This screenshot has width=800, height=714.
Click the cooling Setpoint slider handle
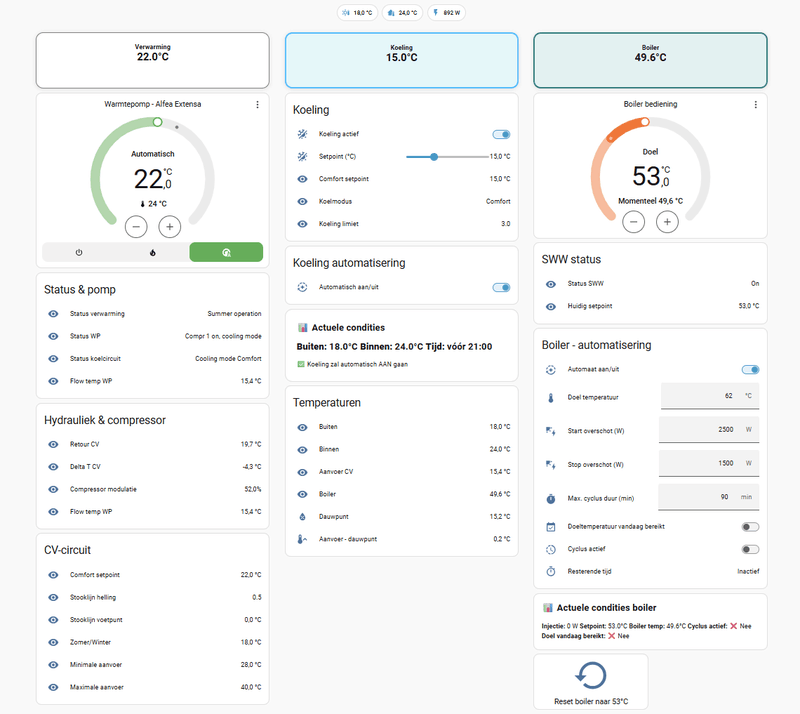point(434,157)
